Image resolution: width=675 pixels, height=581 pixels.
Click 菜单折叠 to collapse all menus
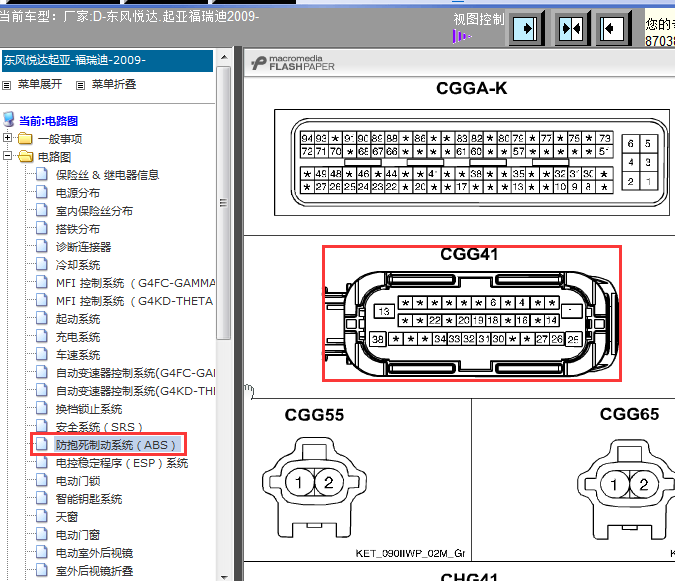(x=114, y=84)
